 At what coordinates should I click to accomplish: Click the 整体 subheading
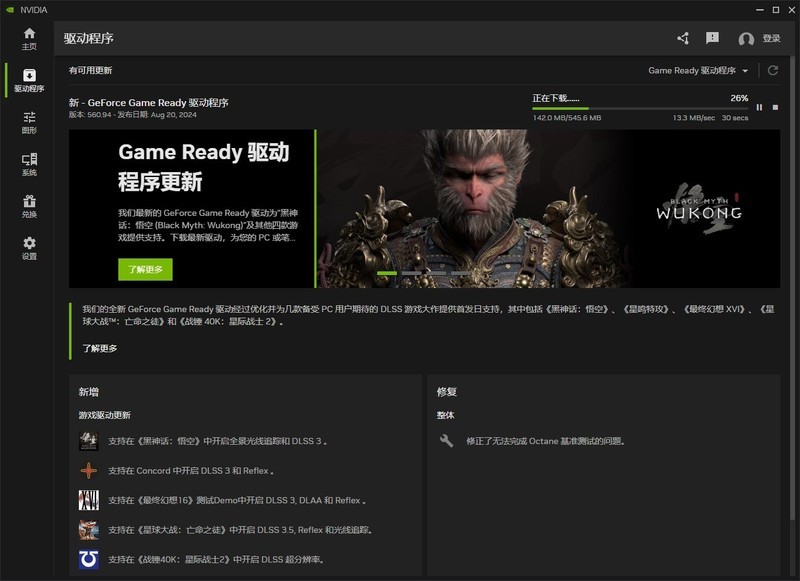coord(445,415)
